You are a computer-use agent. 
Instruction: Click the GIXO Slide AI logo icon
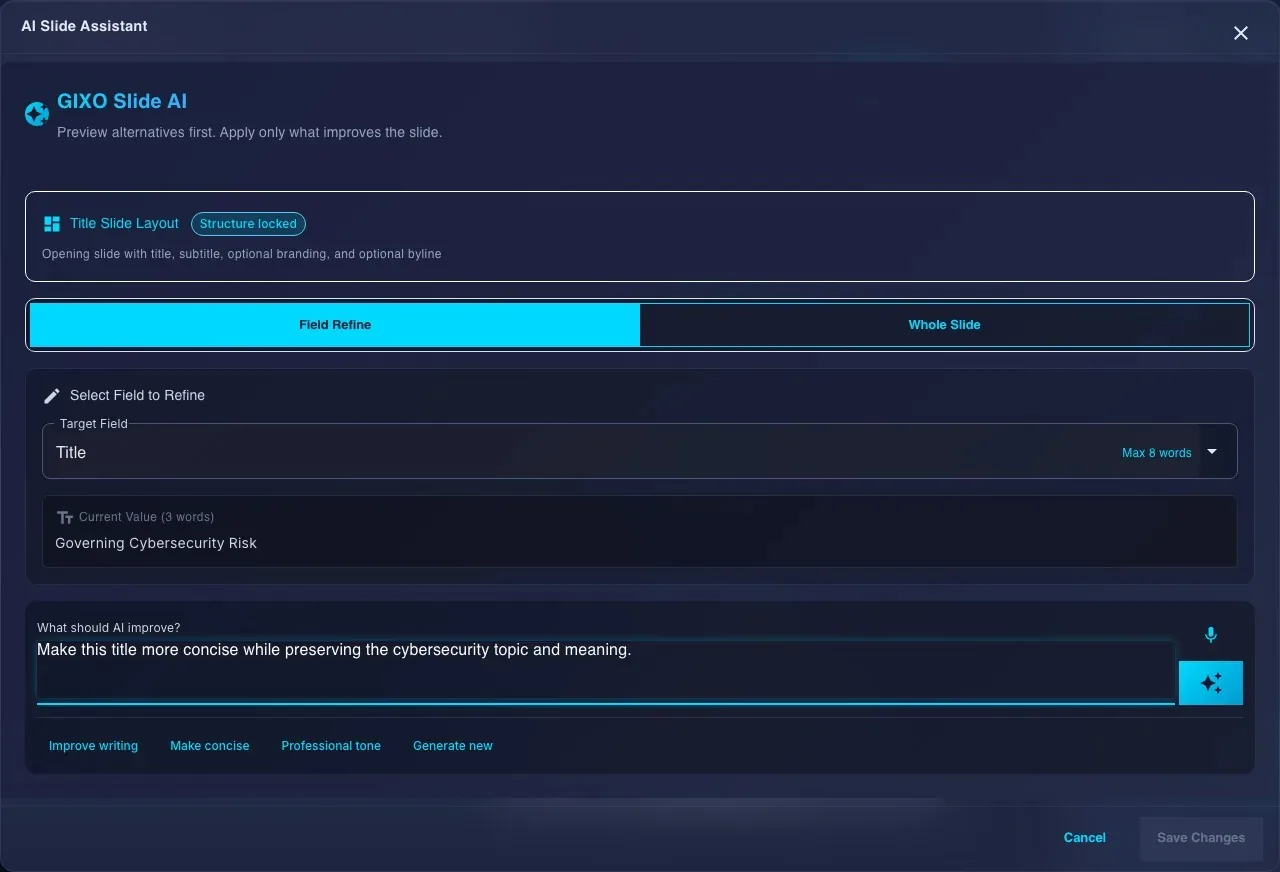[x=37, y=114]
